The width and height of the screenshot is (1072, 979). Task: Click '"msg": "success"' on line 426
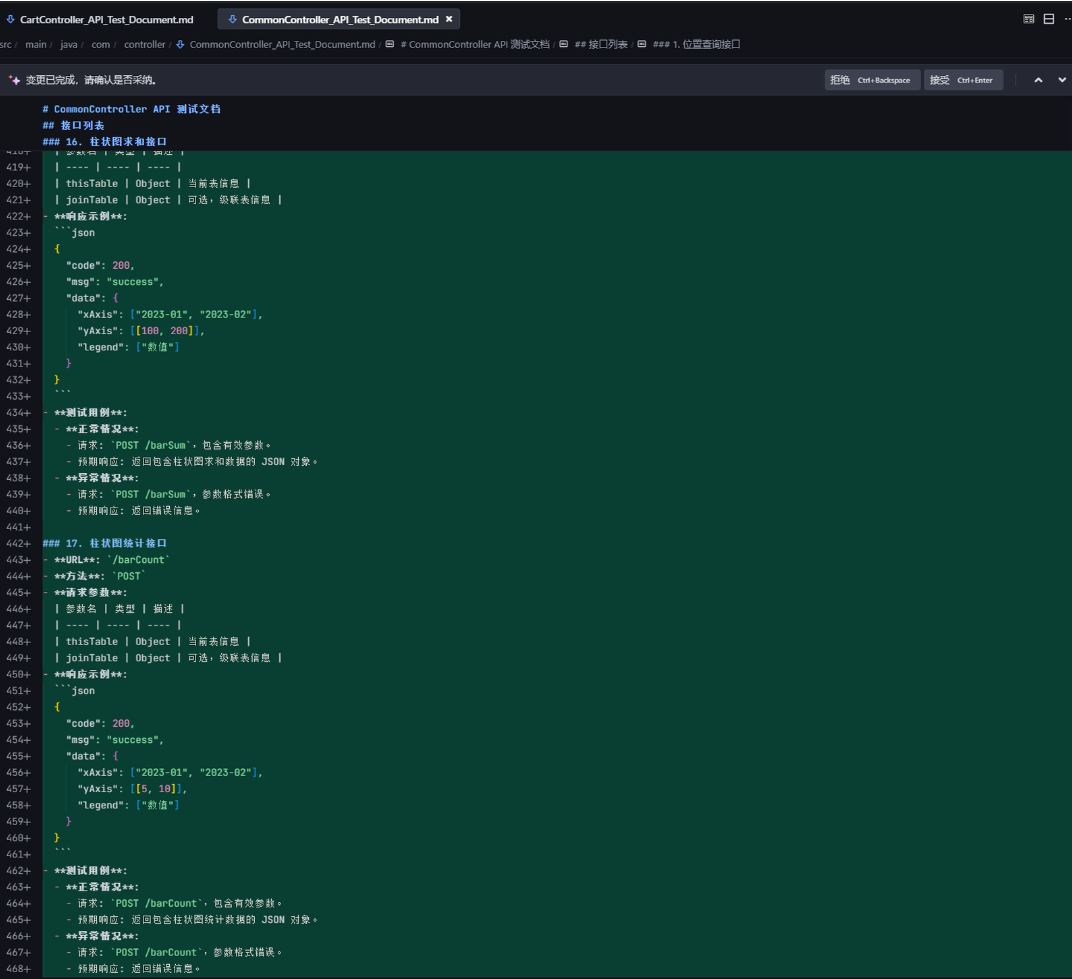(x=115, y=282)
